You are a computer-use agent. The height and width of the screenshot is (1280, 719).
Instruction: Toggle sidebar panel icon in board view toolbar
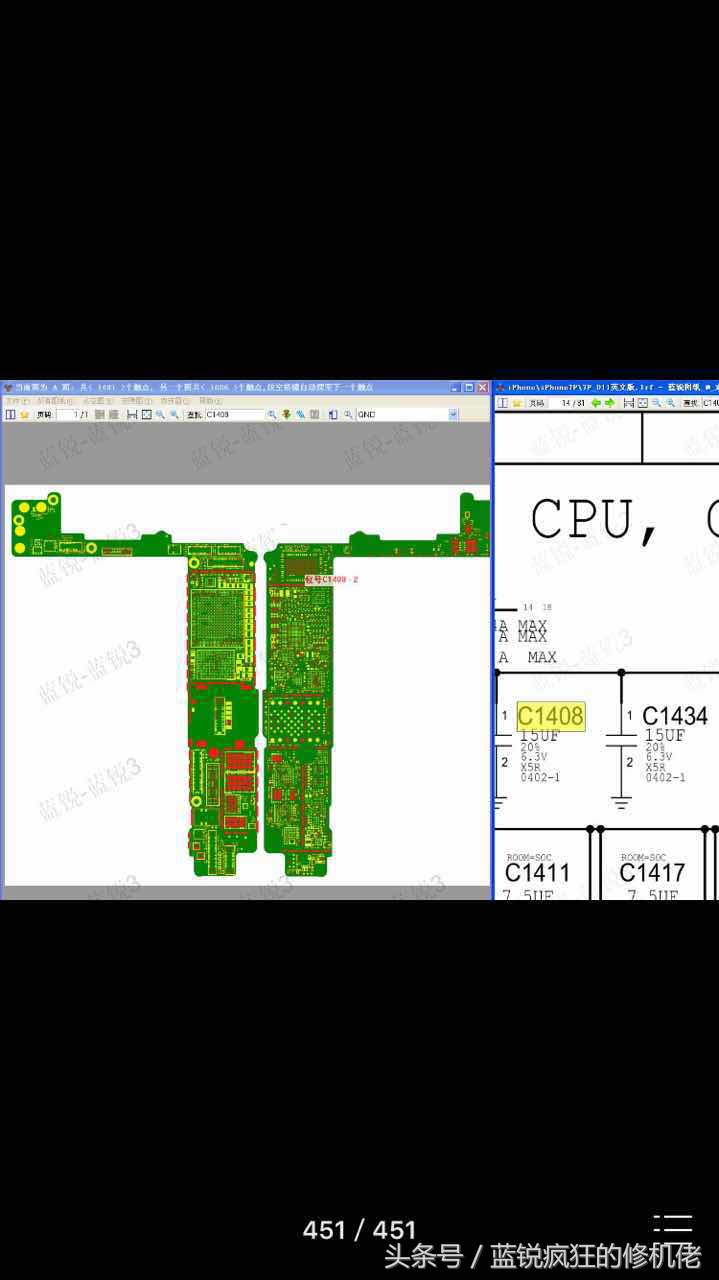point(10,414)
